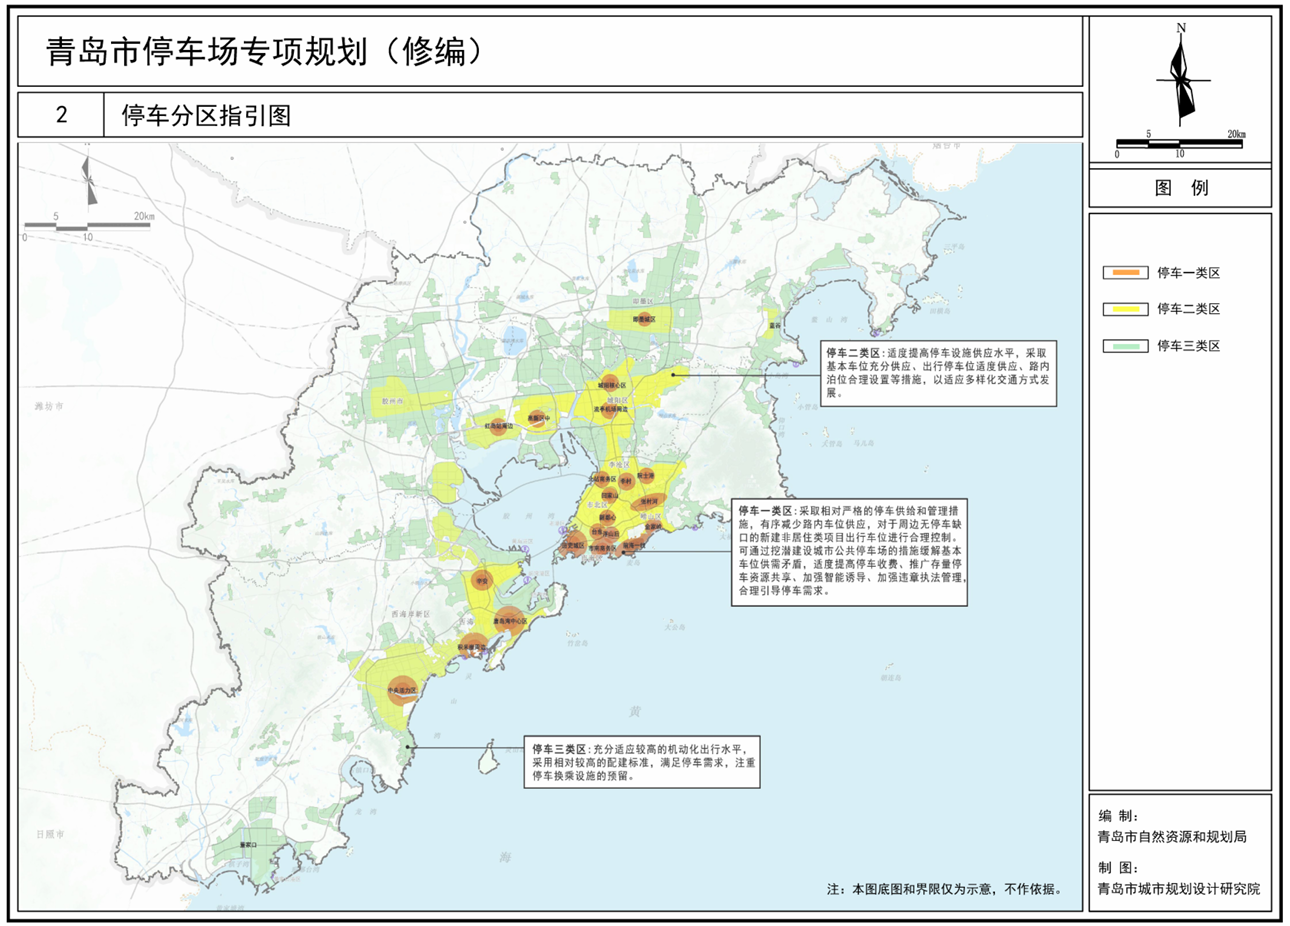Select the 即墨城区 orange zone marker
The width and height of the screenshot is (1290, 926).
coord(646,319)
